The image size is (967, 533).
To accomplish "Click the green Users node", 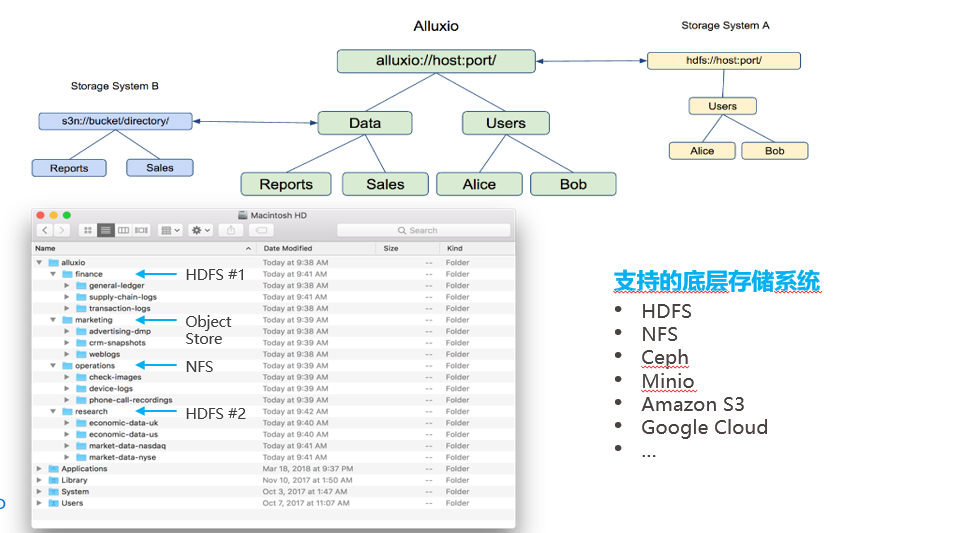I will point(506,123).
